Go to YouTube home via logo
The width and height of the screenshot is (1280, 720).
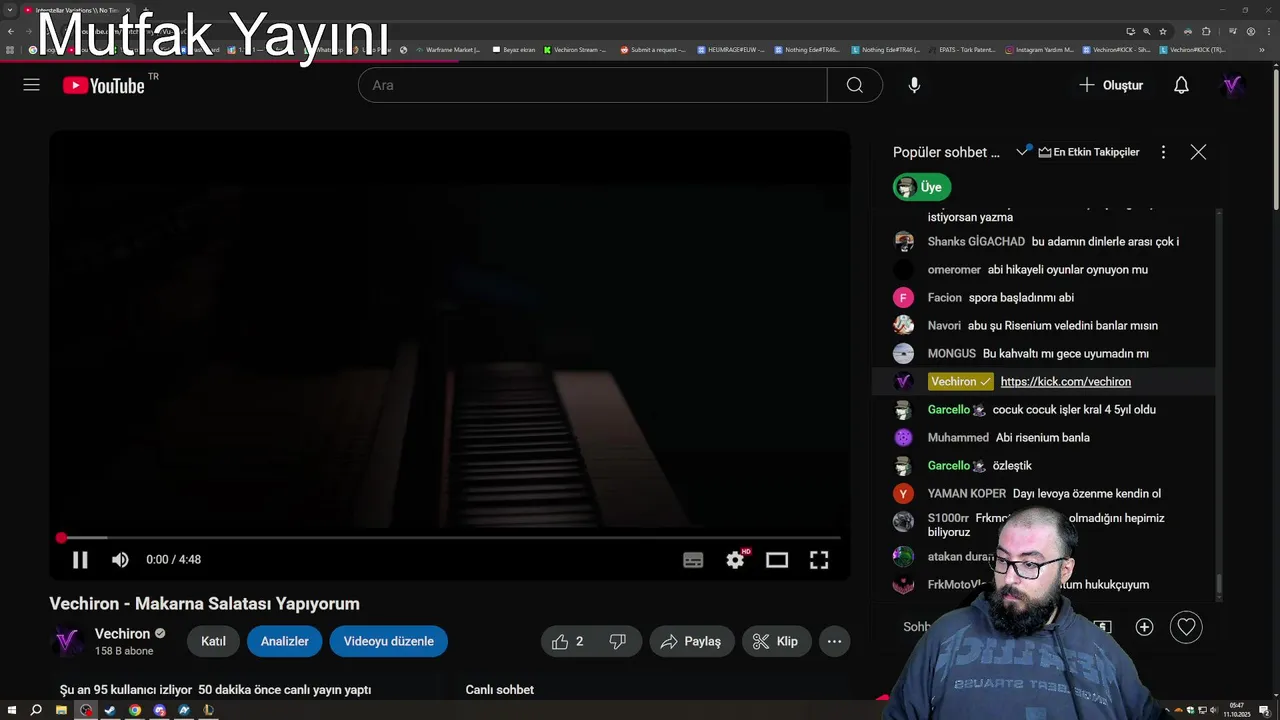point(104,85)
